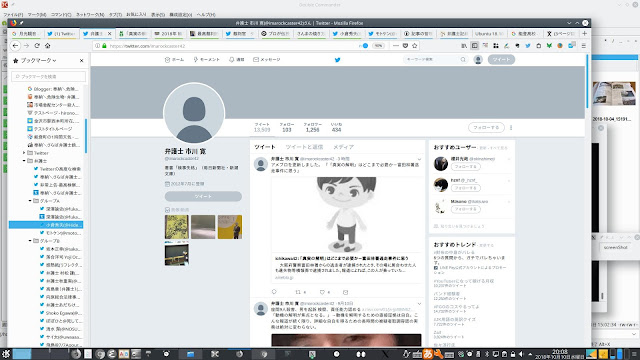Screen dimensions: 640x360
Task: Reply to the first tweet
Action: coord(274,292)
